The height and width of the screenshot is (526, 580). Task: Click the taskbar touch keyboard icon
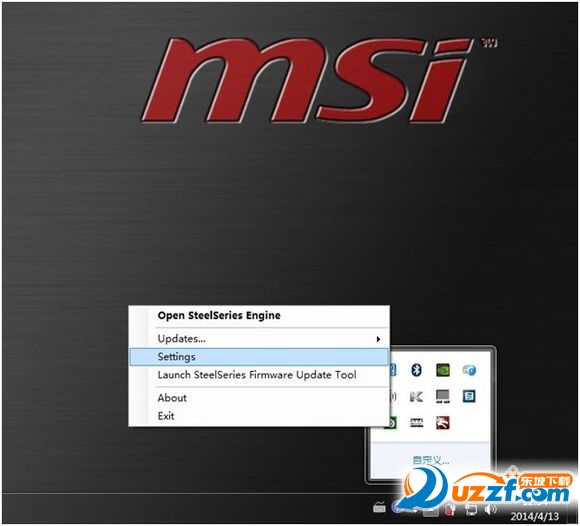(x=380, y=507)
